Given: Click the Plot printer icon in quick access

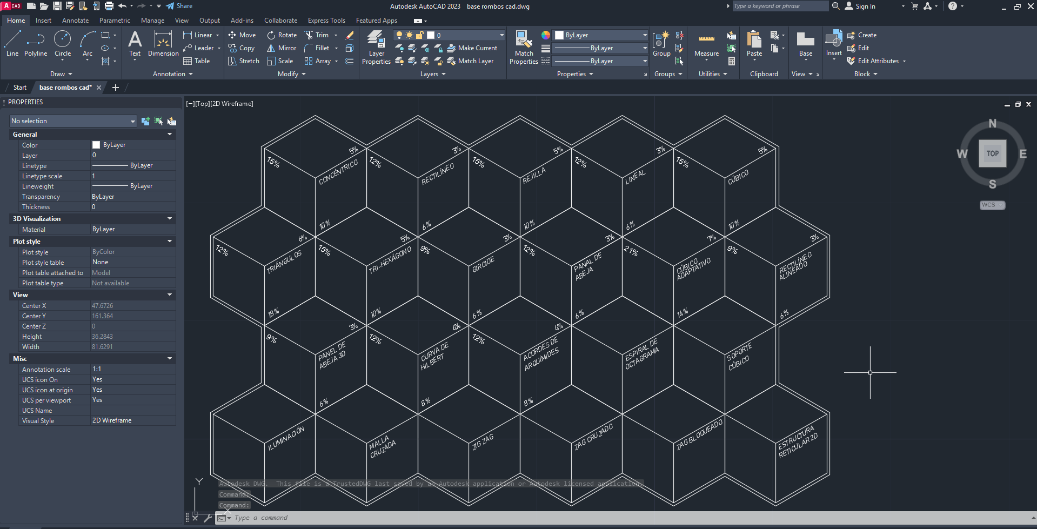Looking at the screenshot, I should pyautogui.click(x=109, y=6).
